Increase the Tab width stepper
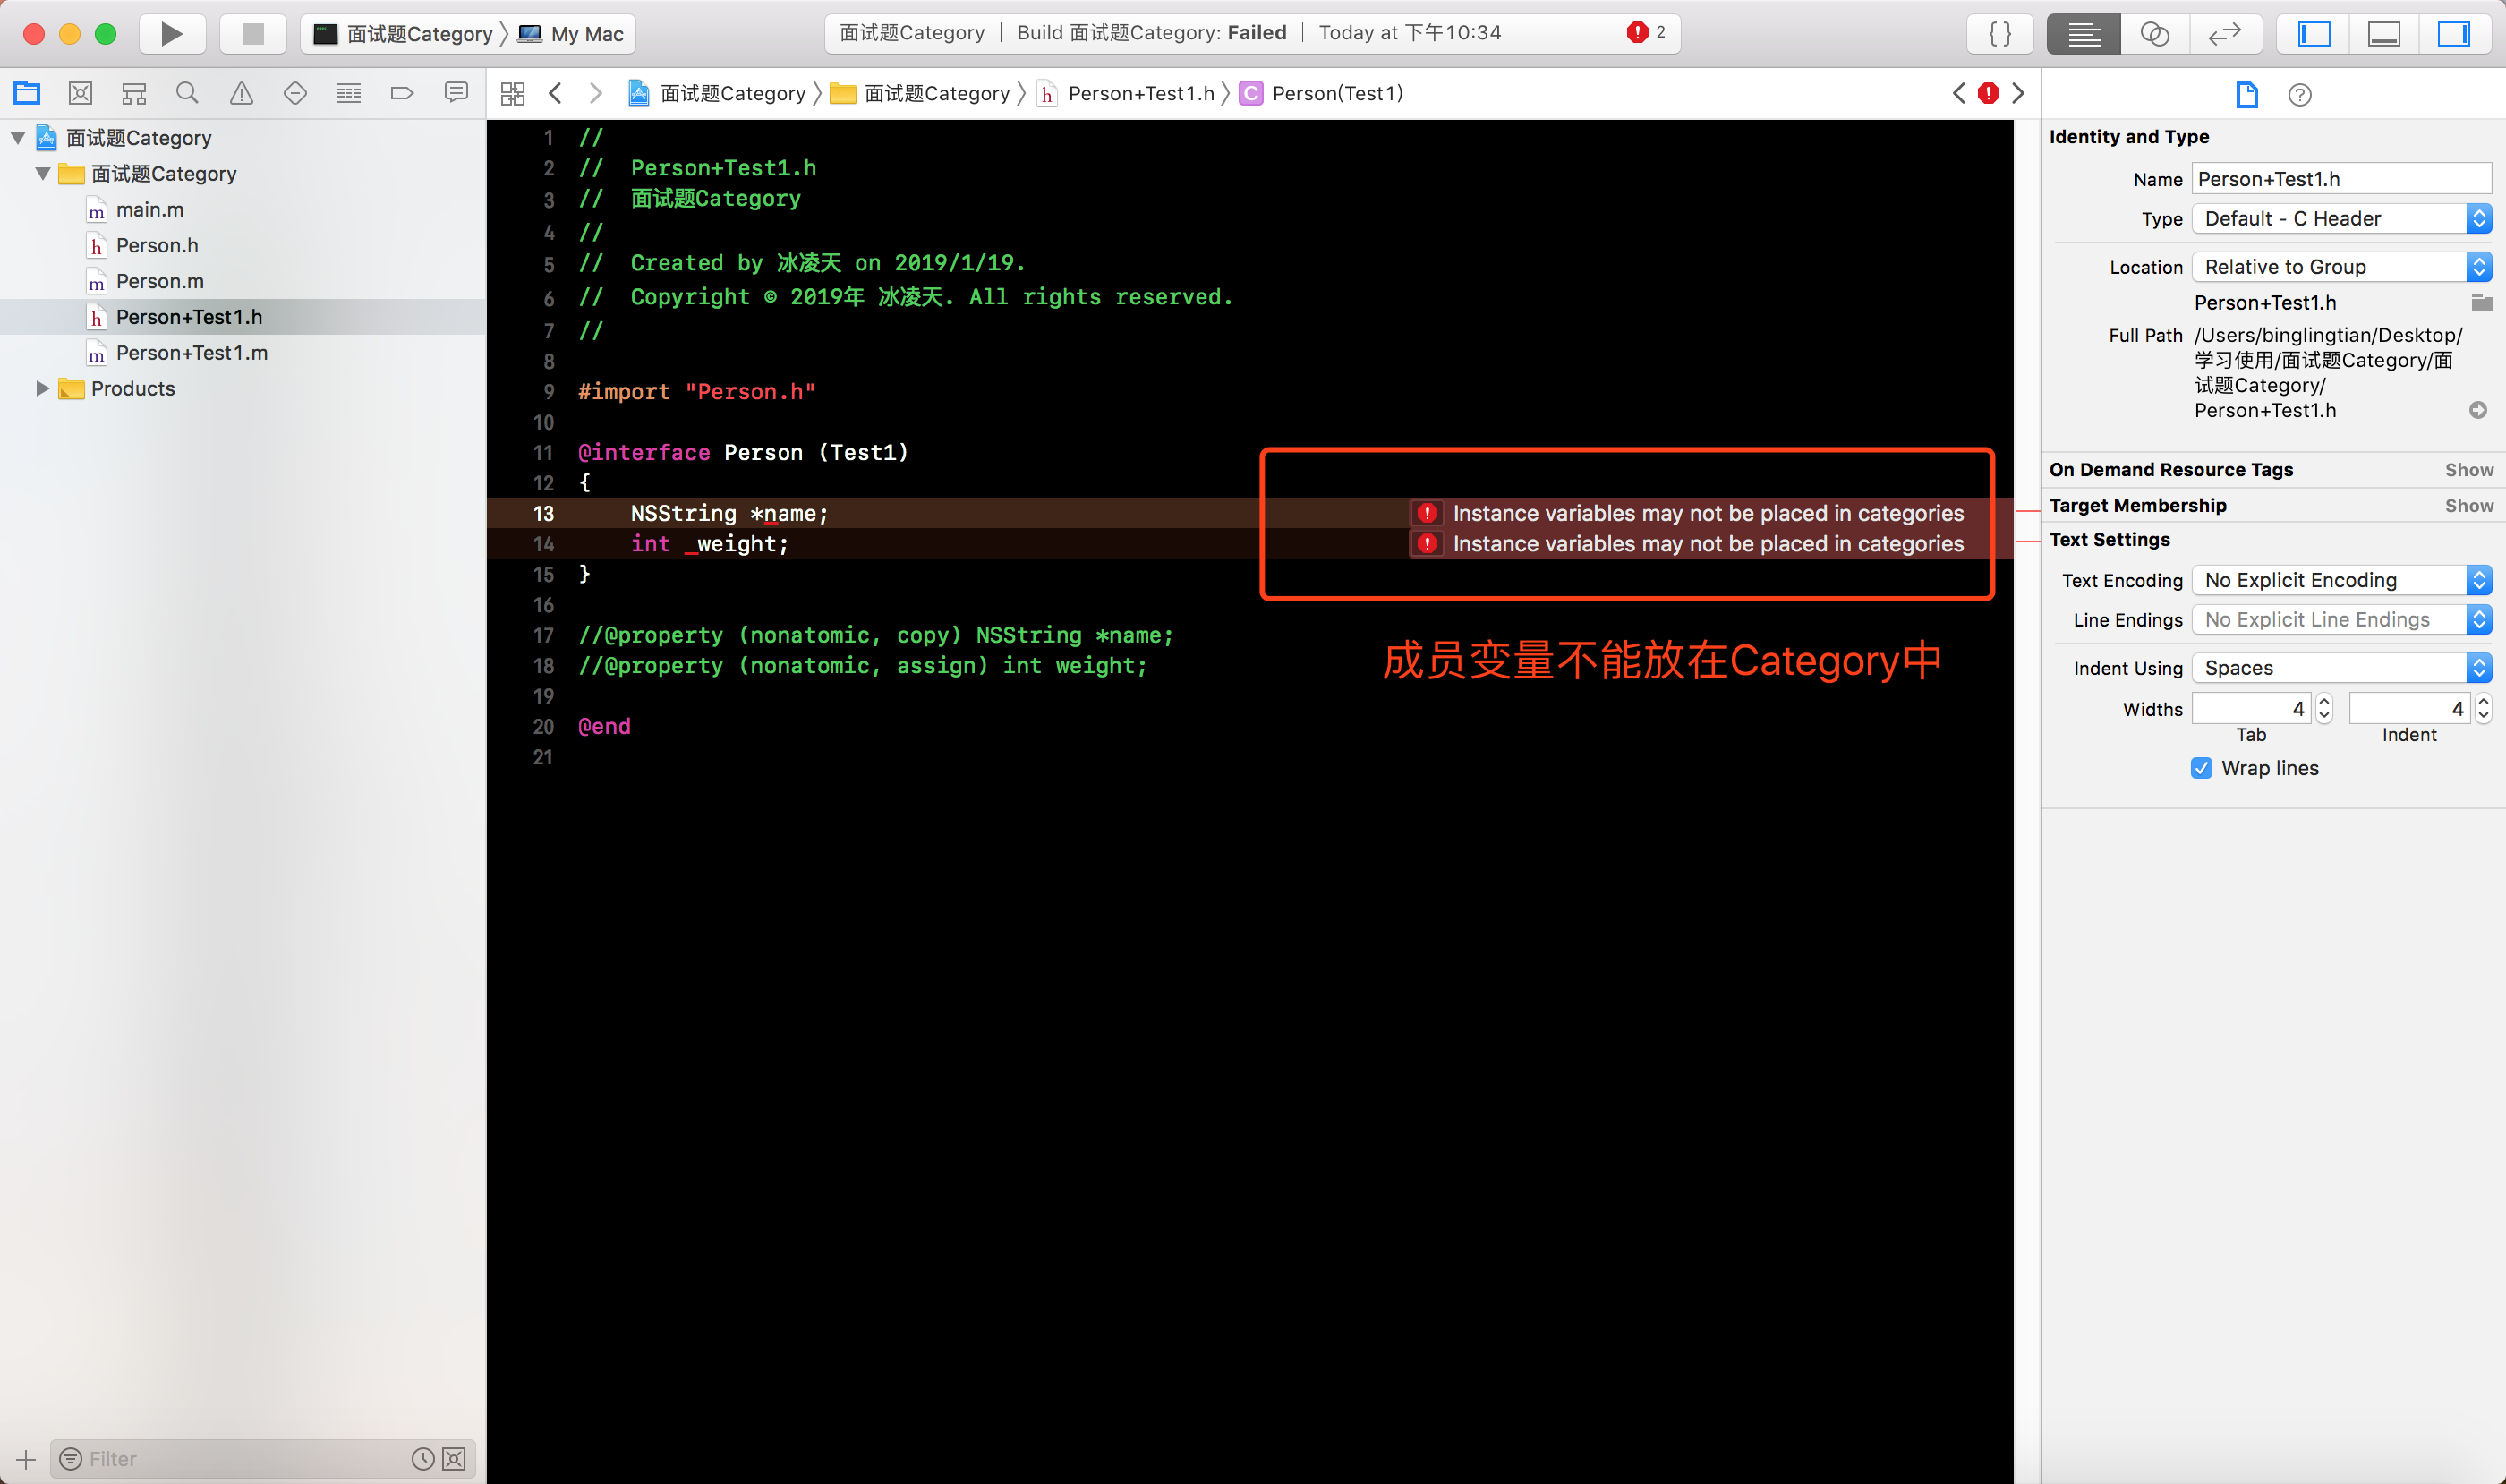 (x=2324, y=702)
